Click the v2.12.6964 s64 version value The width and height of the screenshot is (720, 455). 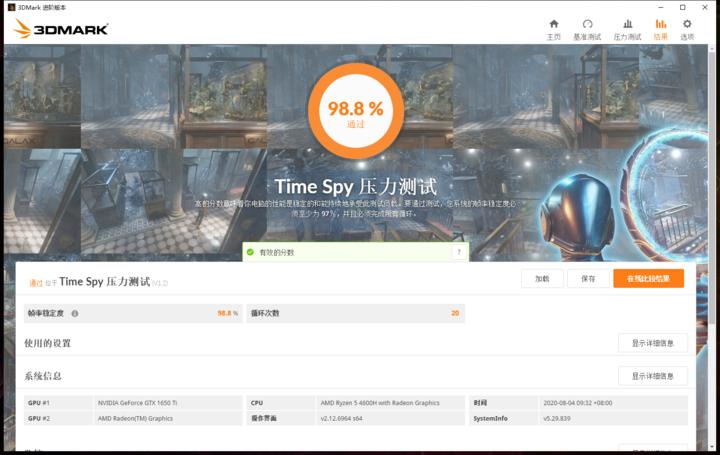[x=341, y=418]
